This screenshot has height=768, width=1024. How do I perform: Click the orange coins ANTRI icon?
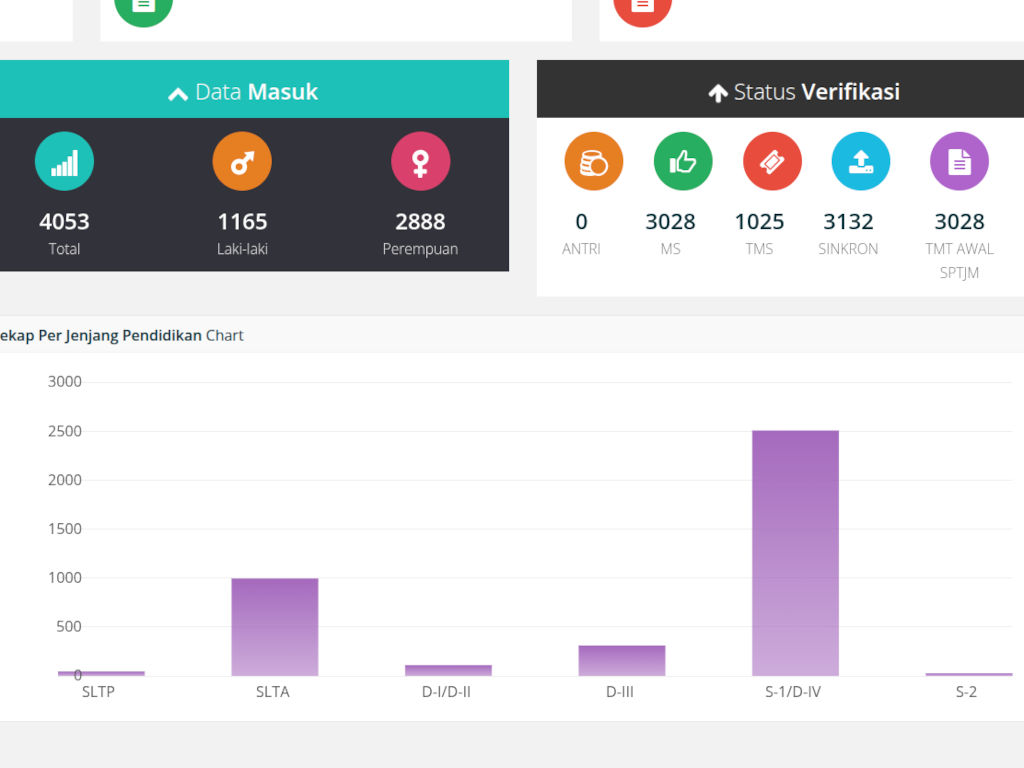point(593,161)
